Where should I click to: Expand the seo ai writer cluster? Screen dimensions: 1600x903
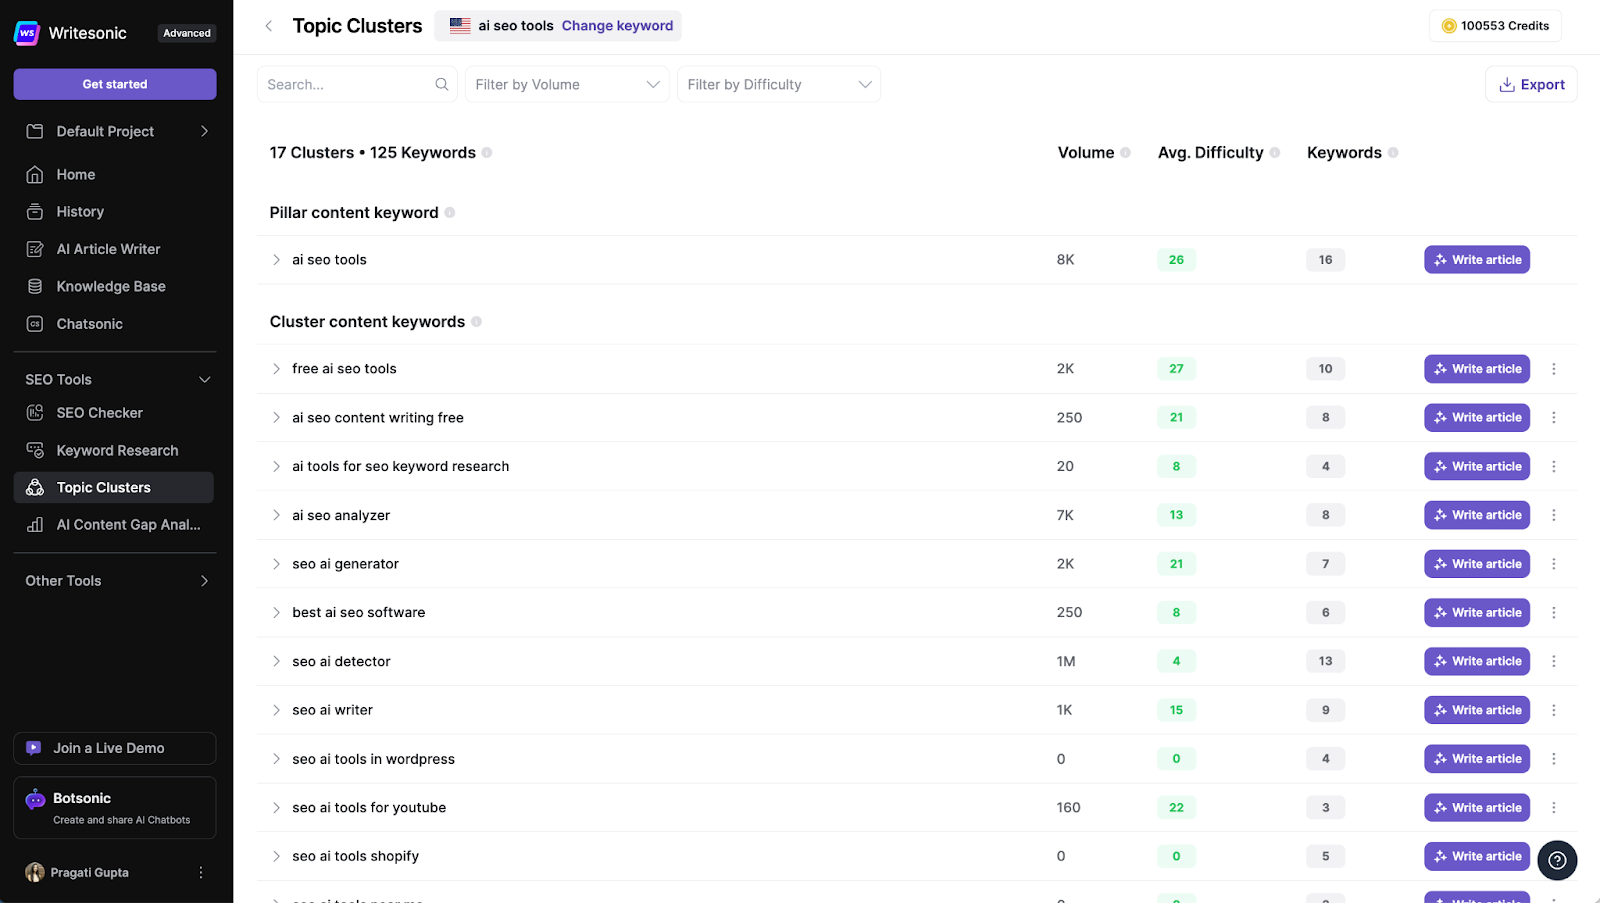[x=276, y=710]
